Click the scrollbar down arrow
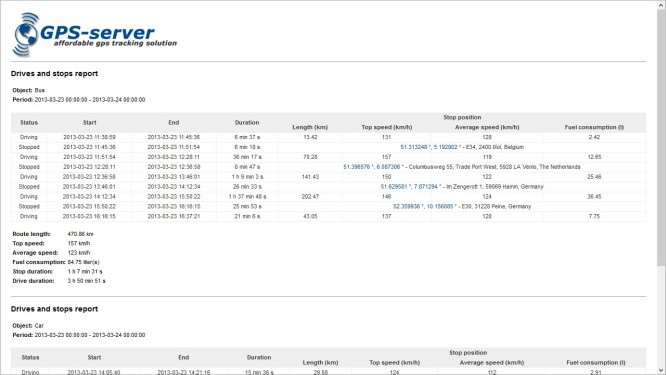This screenshot has width=666, height=375. tap(661, 370)
